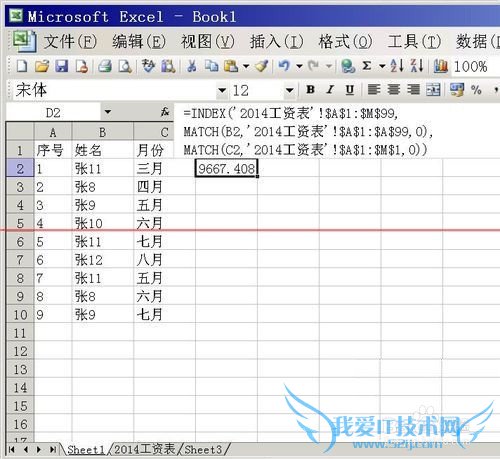Viewport: 500px width, 459px height.
Task: Copy selection with the Copy icon
Action: click(x=211, y=66)
